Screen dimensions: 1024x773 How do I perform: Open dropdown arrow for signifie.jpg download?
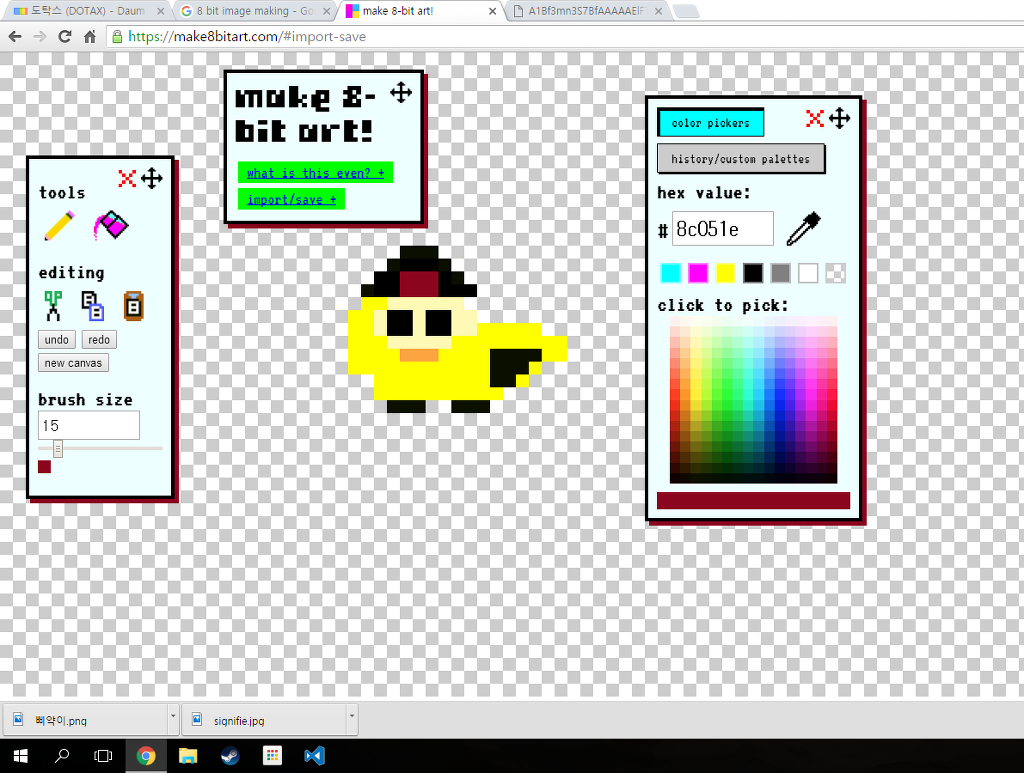point(351,716)
